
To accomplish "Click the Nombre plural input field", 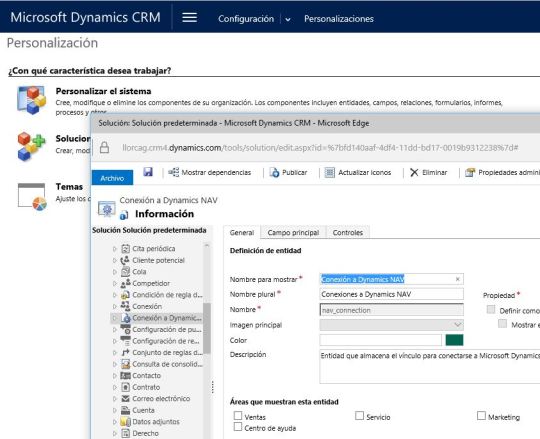I will pos(392,294).
